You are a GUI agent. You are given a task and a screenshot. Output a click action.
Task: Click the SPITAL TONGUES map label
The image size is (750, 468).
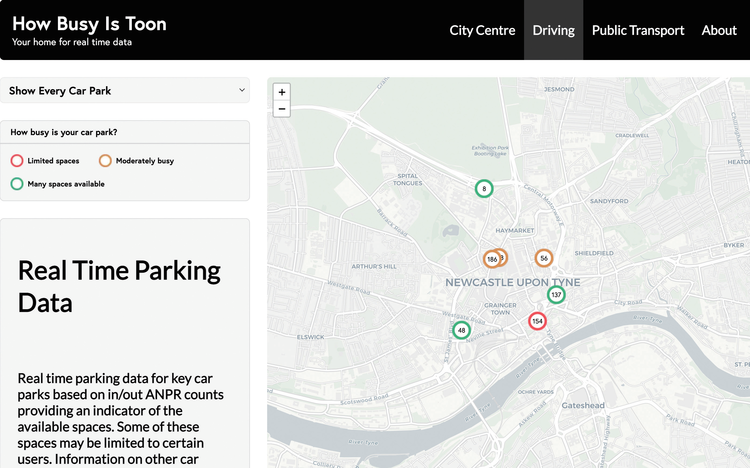tap(408, 179)
